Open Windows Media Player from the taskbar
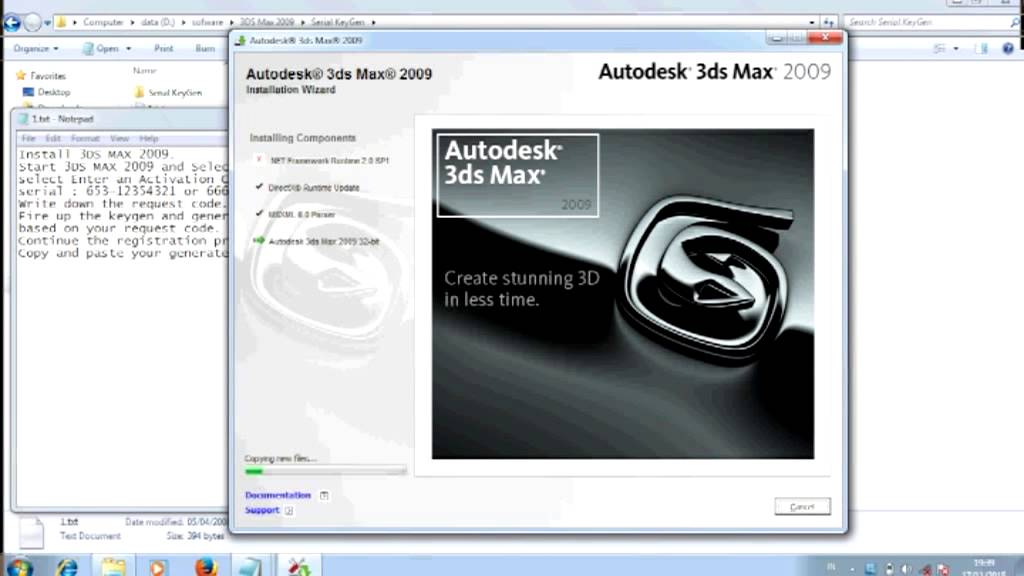This screenshot has height=576, width=1024. click(x=157, y=567)
